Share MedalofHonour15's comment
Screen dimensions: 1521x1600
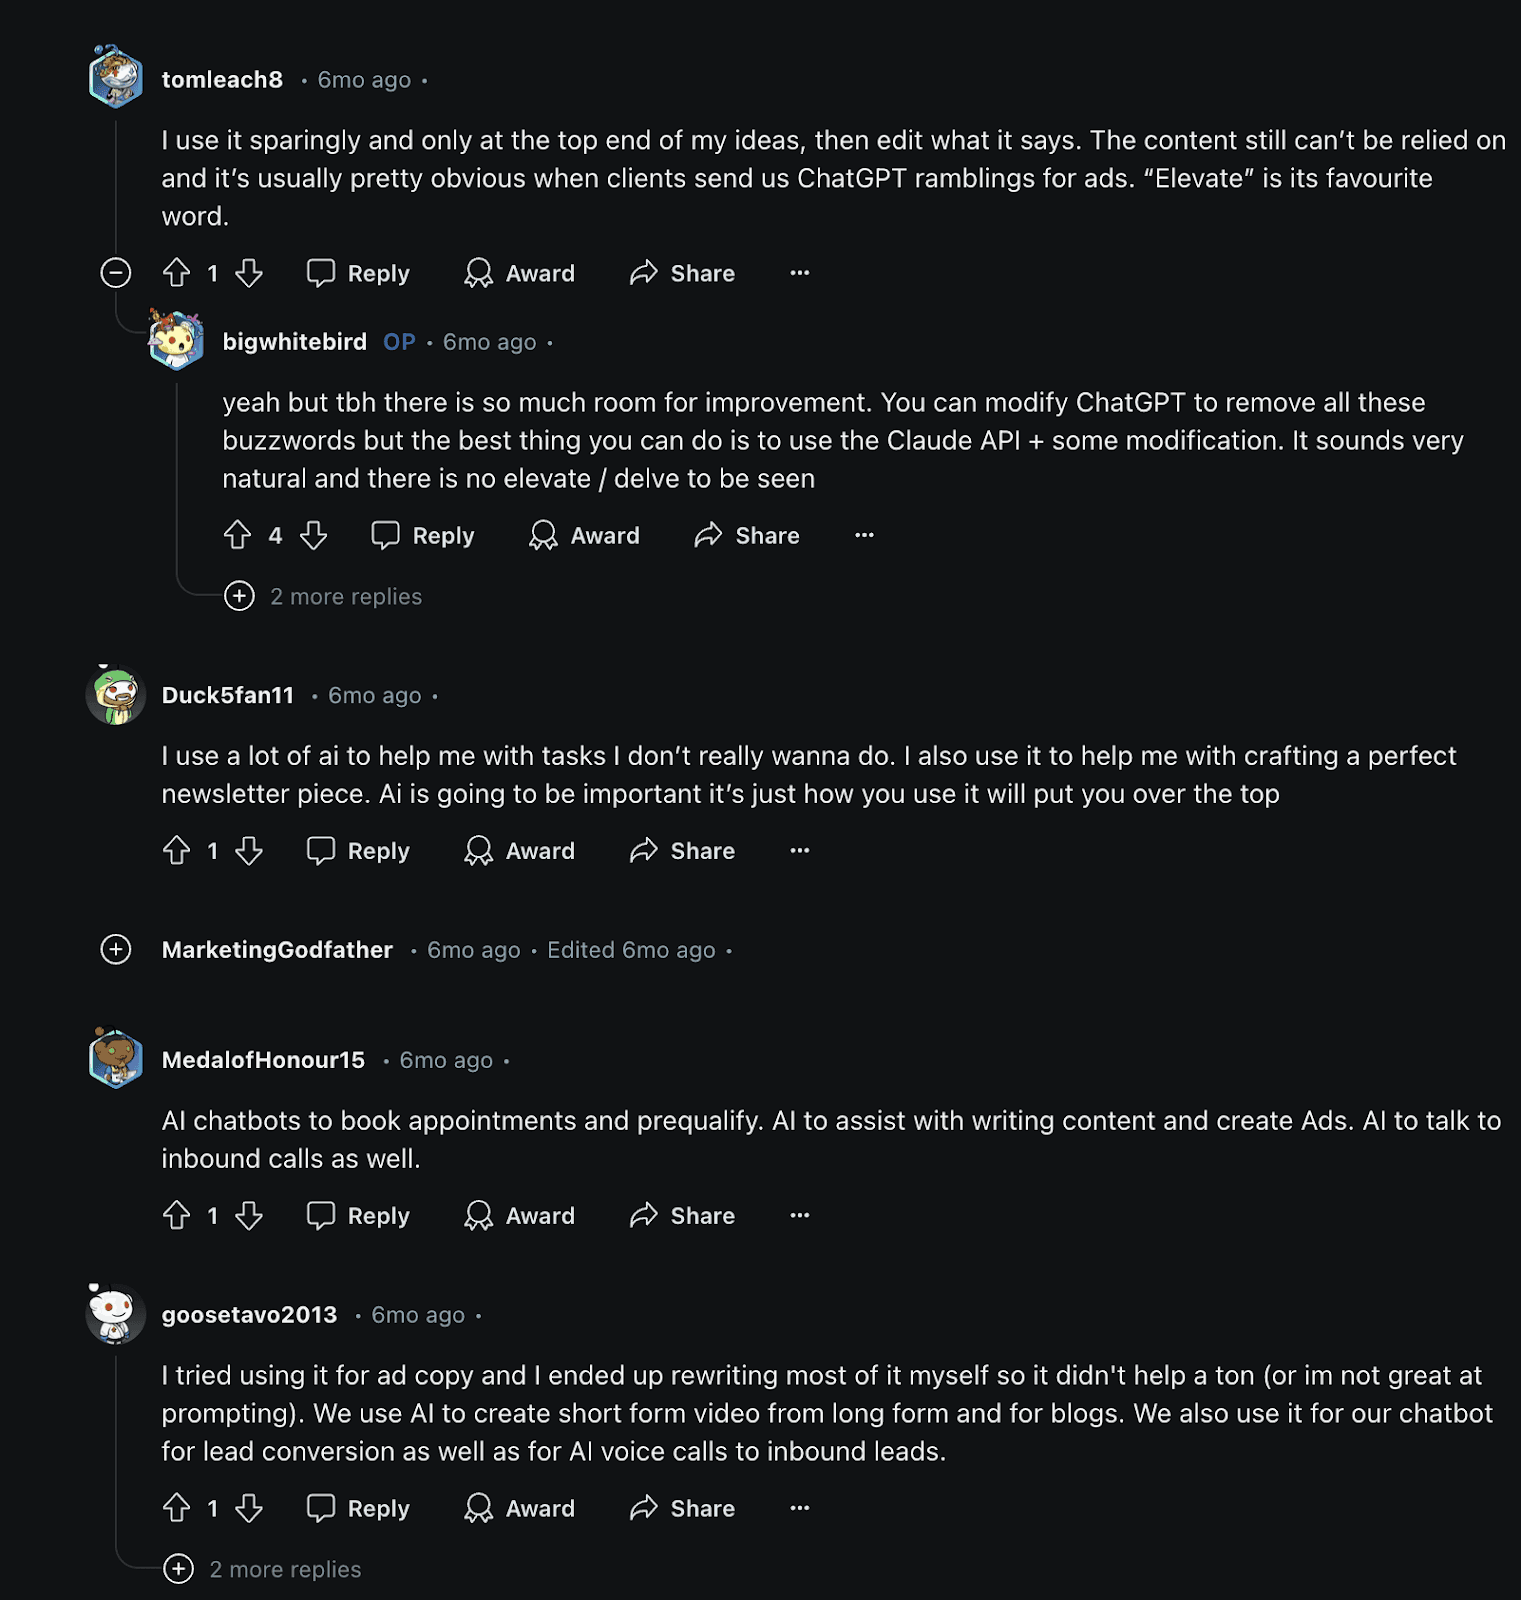(x=683, y=1216)
